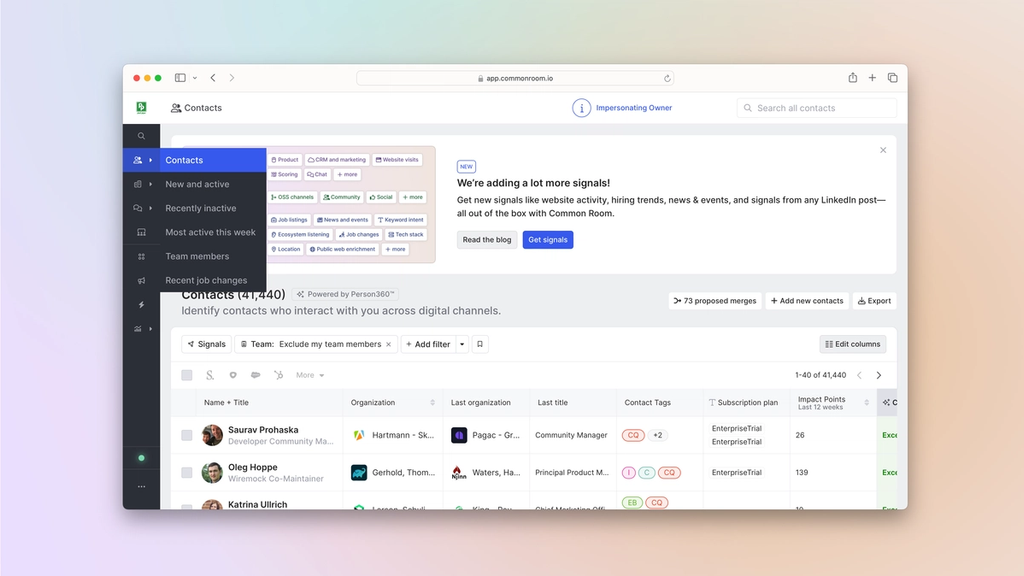The height and width of the screenshot is (576, 1024).
Task: Click Add new contacts button
Action: point(807,301)
